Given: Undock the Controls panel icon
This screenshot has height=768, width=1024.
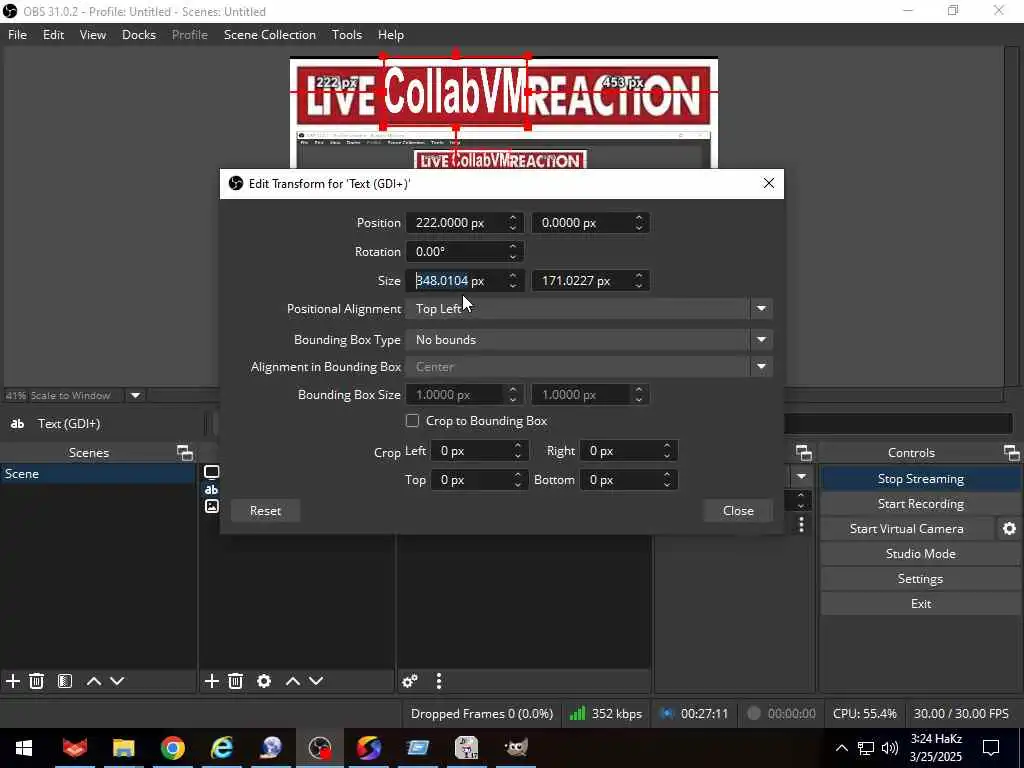Looking at the screenshot, I should click(1011, 453).
